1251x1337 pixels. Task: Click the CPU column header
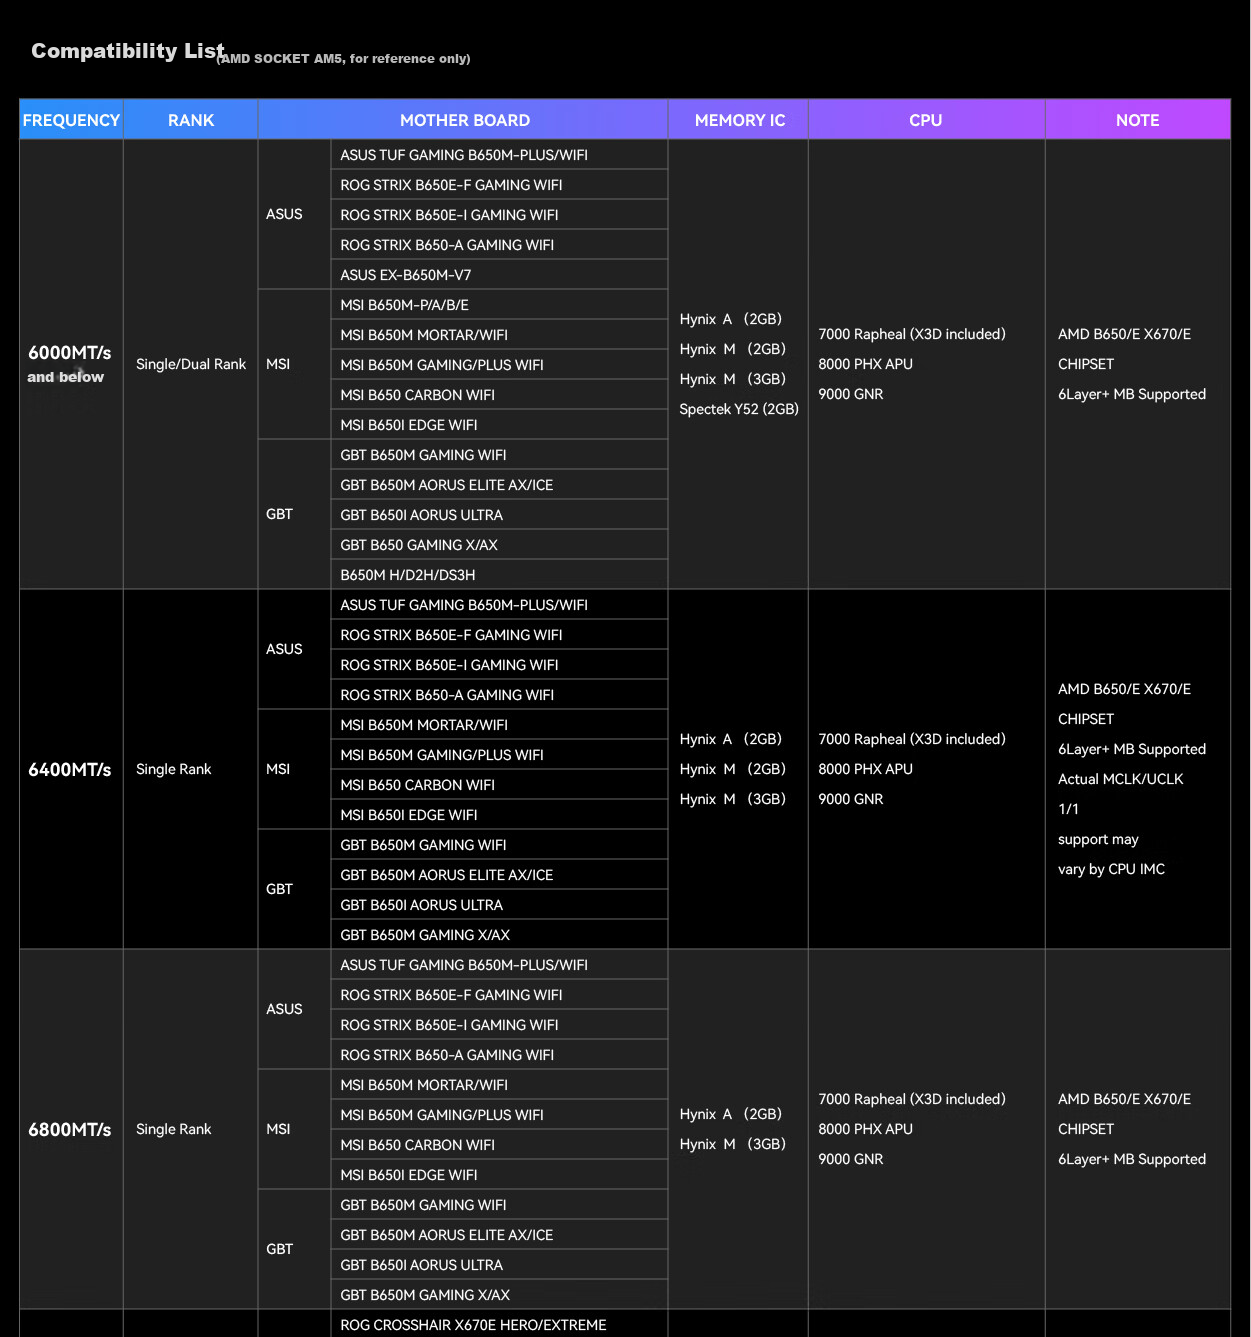tap(926, 120)
